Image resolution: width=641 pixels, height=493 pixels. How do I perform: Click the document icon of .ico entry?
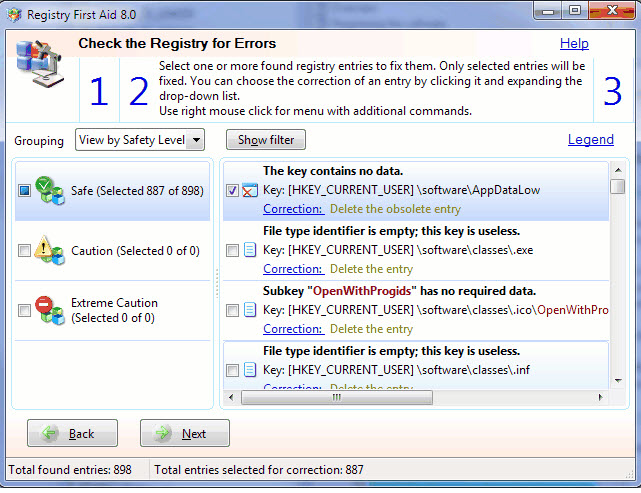point(250,310)
